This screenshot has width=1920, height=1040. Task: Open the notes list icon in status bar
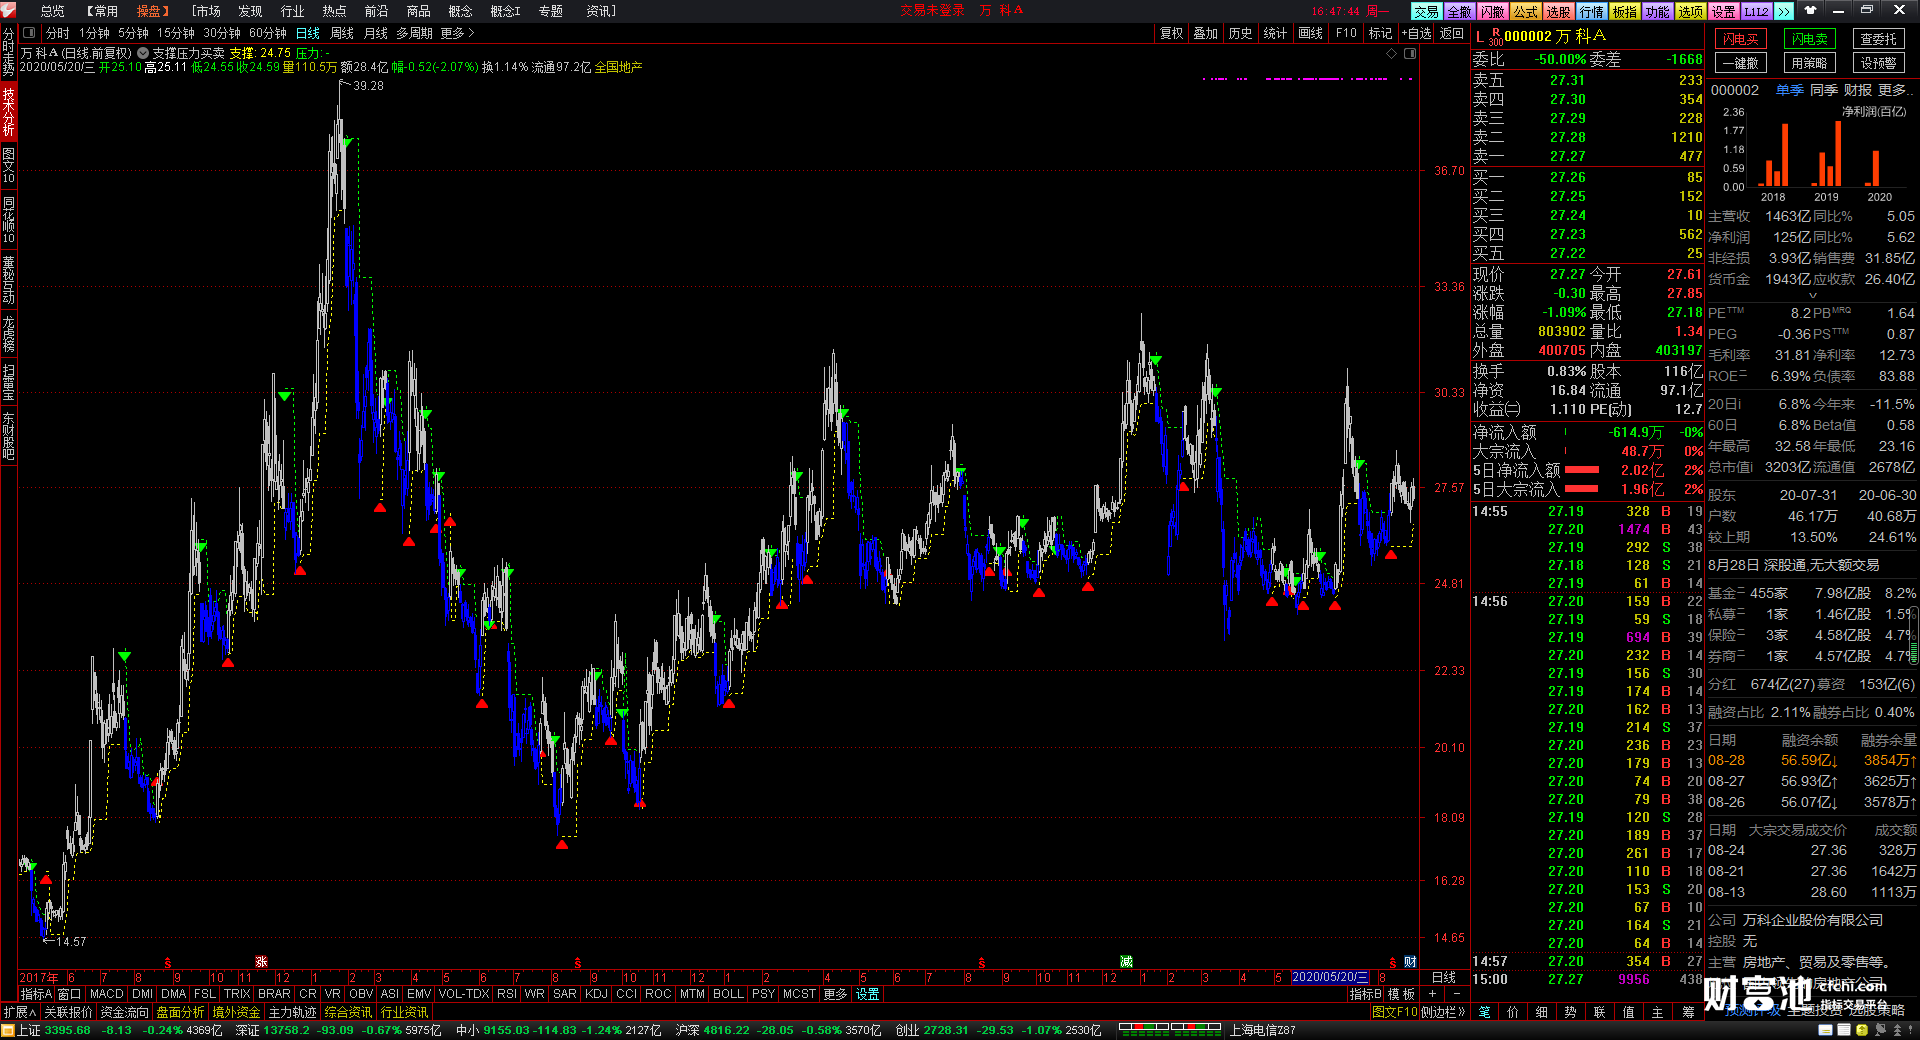point(1842,1030)
